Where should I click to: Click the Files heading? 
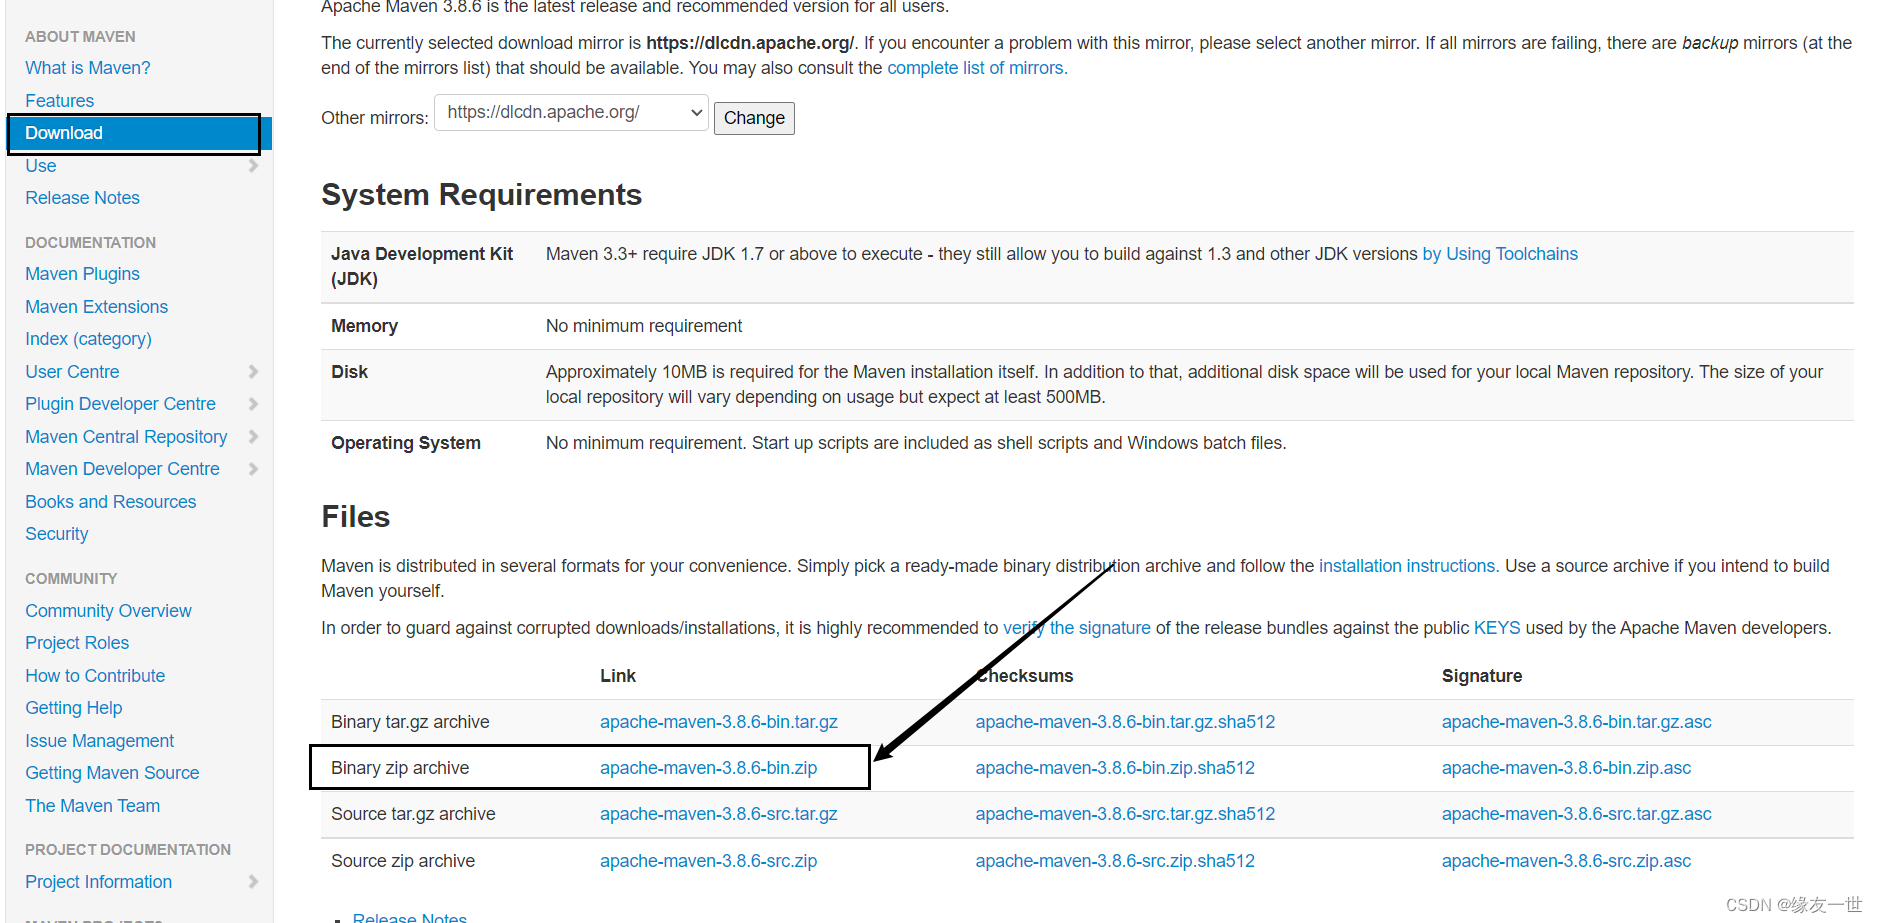tap(355, 517)
